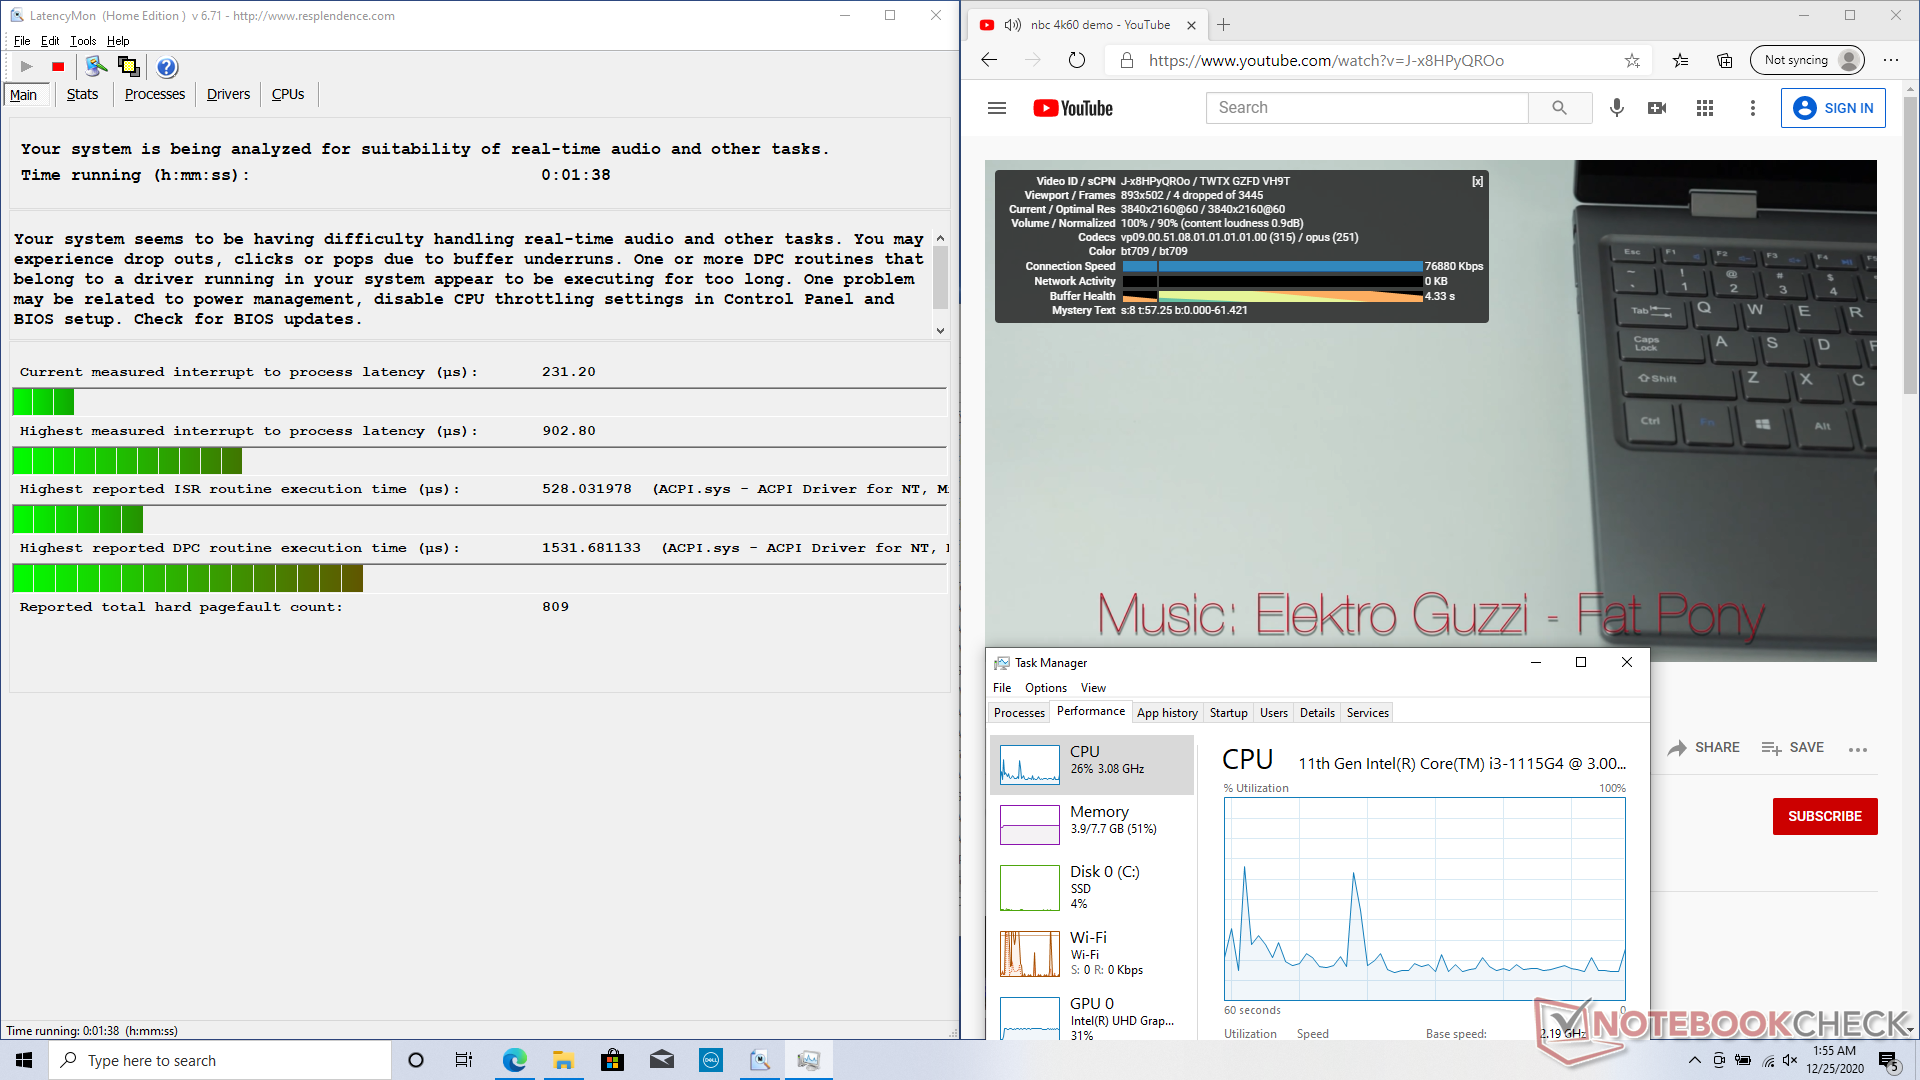Click YouTube voice search microphone icon

[x=1616, y=108]
